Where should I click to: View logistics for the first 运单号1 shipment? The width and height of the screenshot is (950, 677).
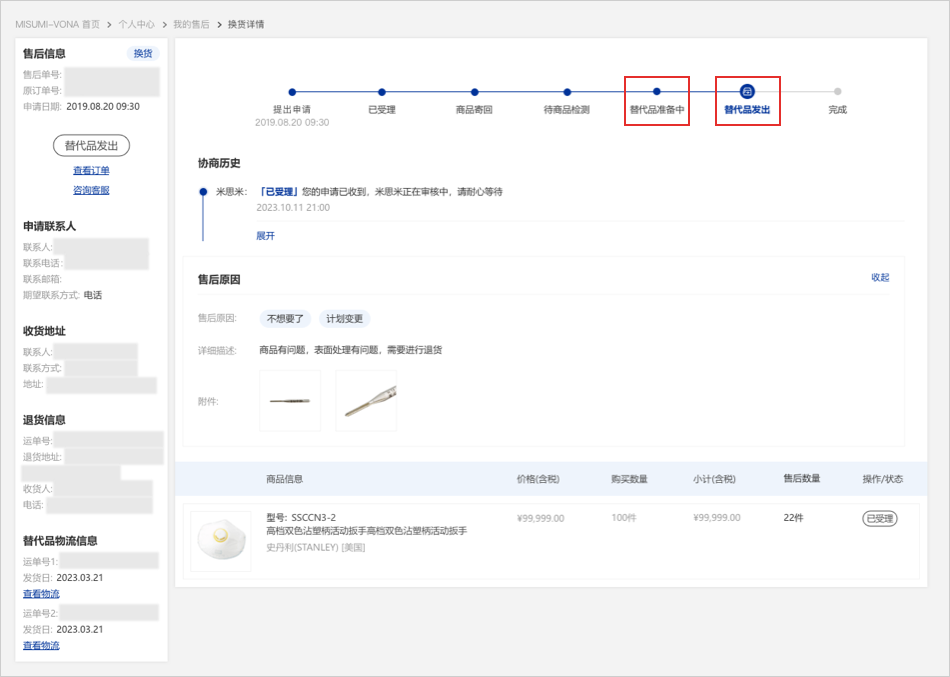41,594
